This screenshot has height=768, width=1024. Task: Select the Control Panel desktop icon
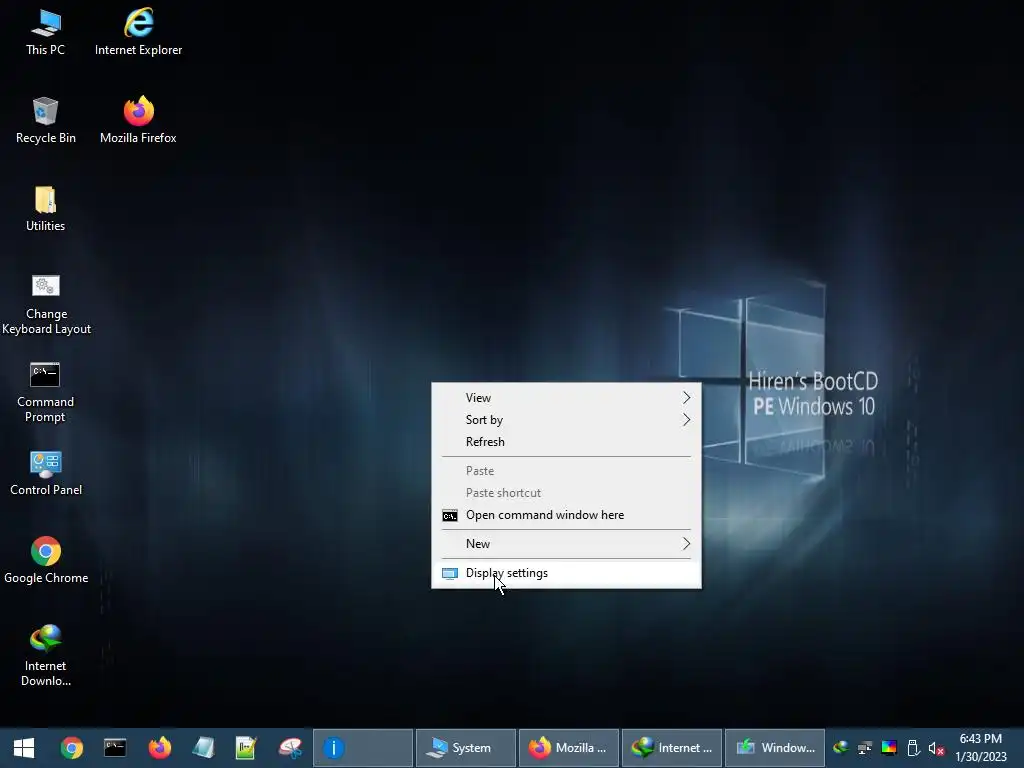tap(46, 473)
